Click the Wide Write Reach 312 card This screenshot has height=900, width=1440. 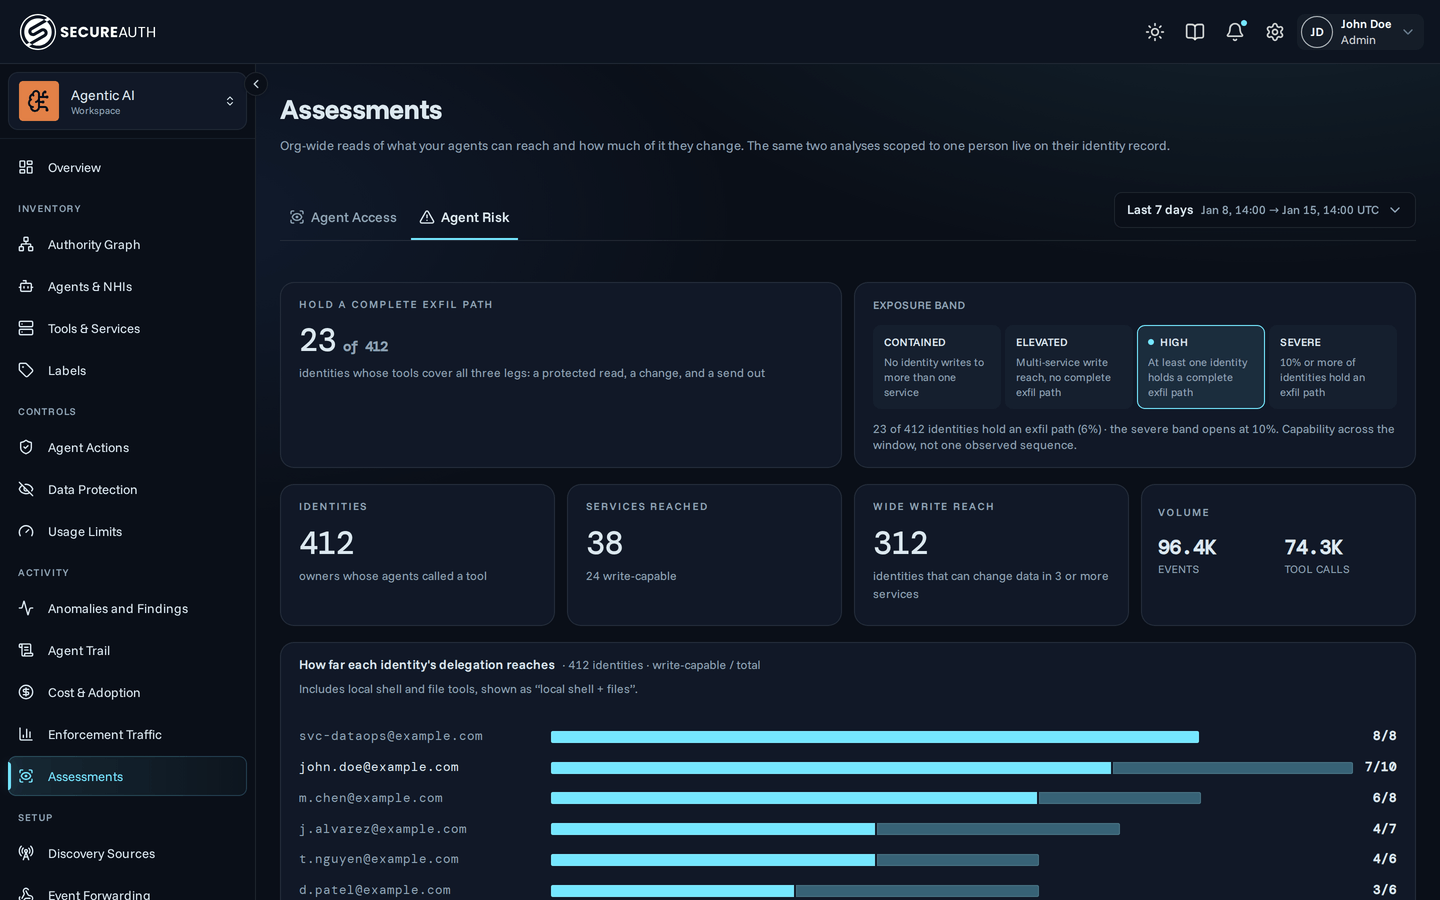tap(991, 555)
